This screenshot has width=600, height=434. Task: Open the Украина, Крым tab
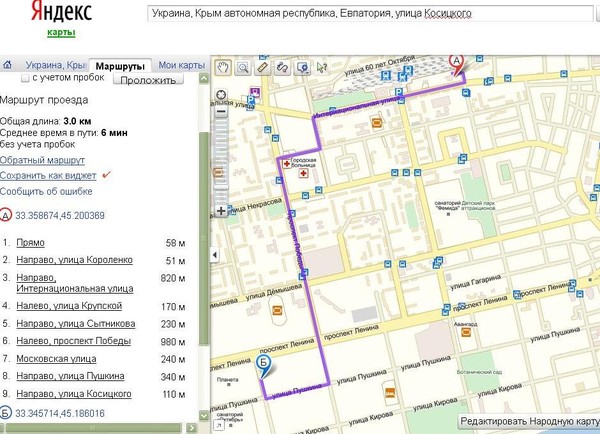pyautogui.click(x=55, y=65)
